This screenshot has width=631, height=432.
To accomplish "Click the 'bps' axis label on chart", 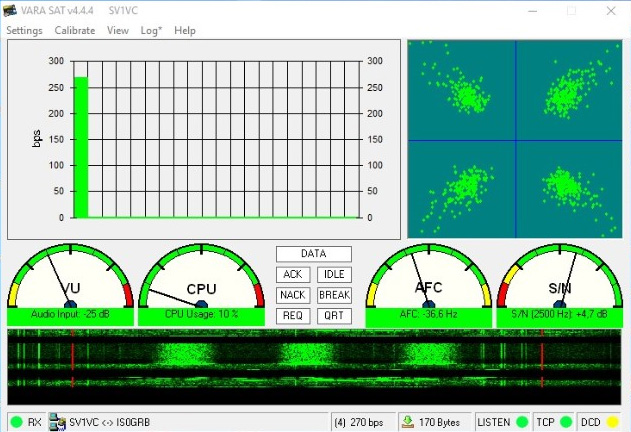I will click(x=36, y=138).
